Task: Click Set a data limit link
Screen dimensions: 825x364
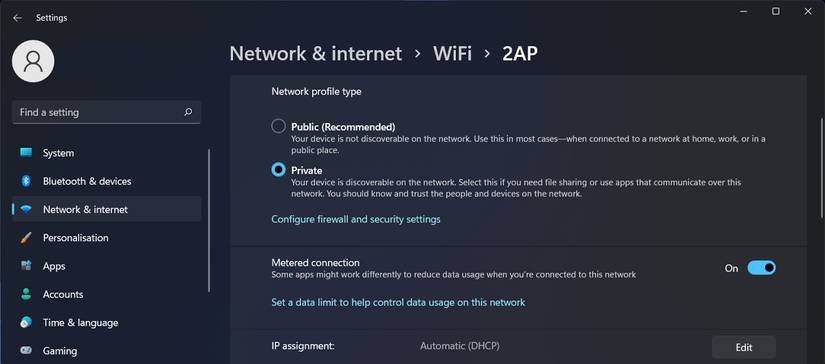Action: [x=398, y=302]
